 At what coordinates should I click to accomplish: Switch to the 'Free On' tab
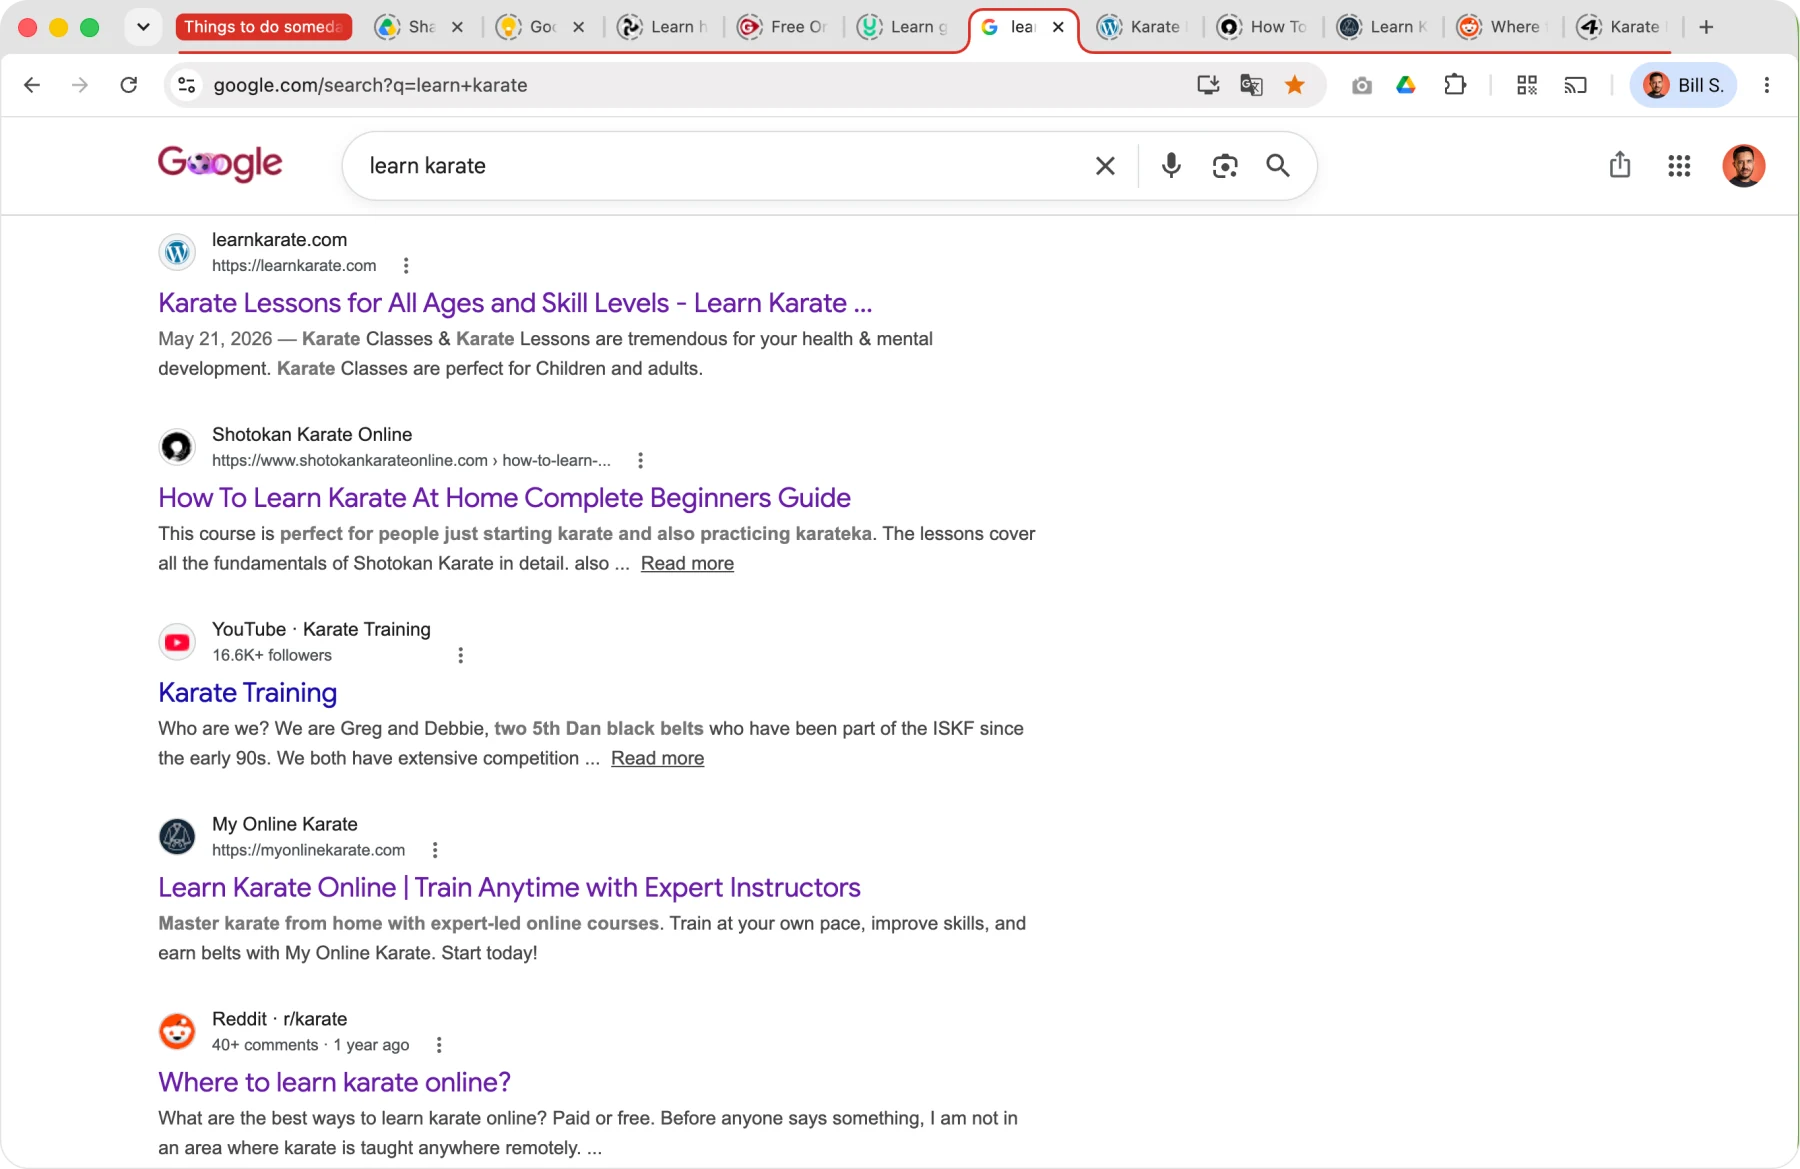click(x=783, y=27)
